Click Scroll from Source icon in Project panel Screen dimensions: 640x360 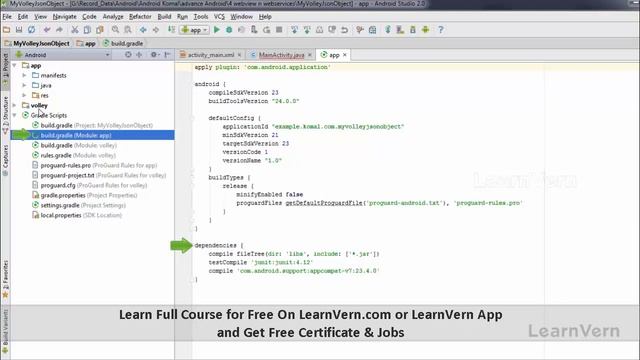coord(128,55)
